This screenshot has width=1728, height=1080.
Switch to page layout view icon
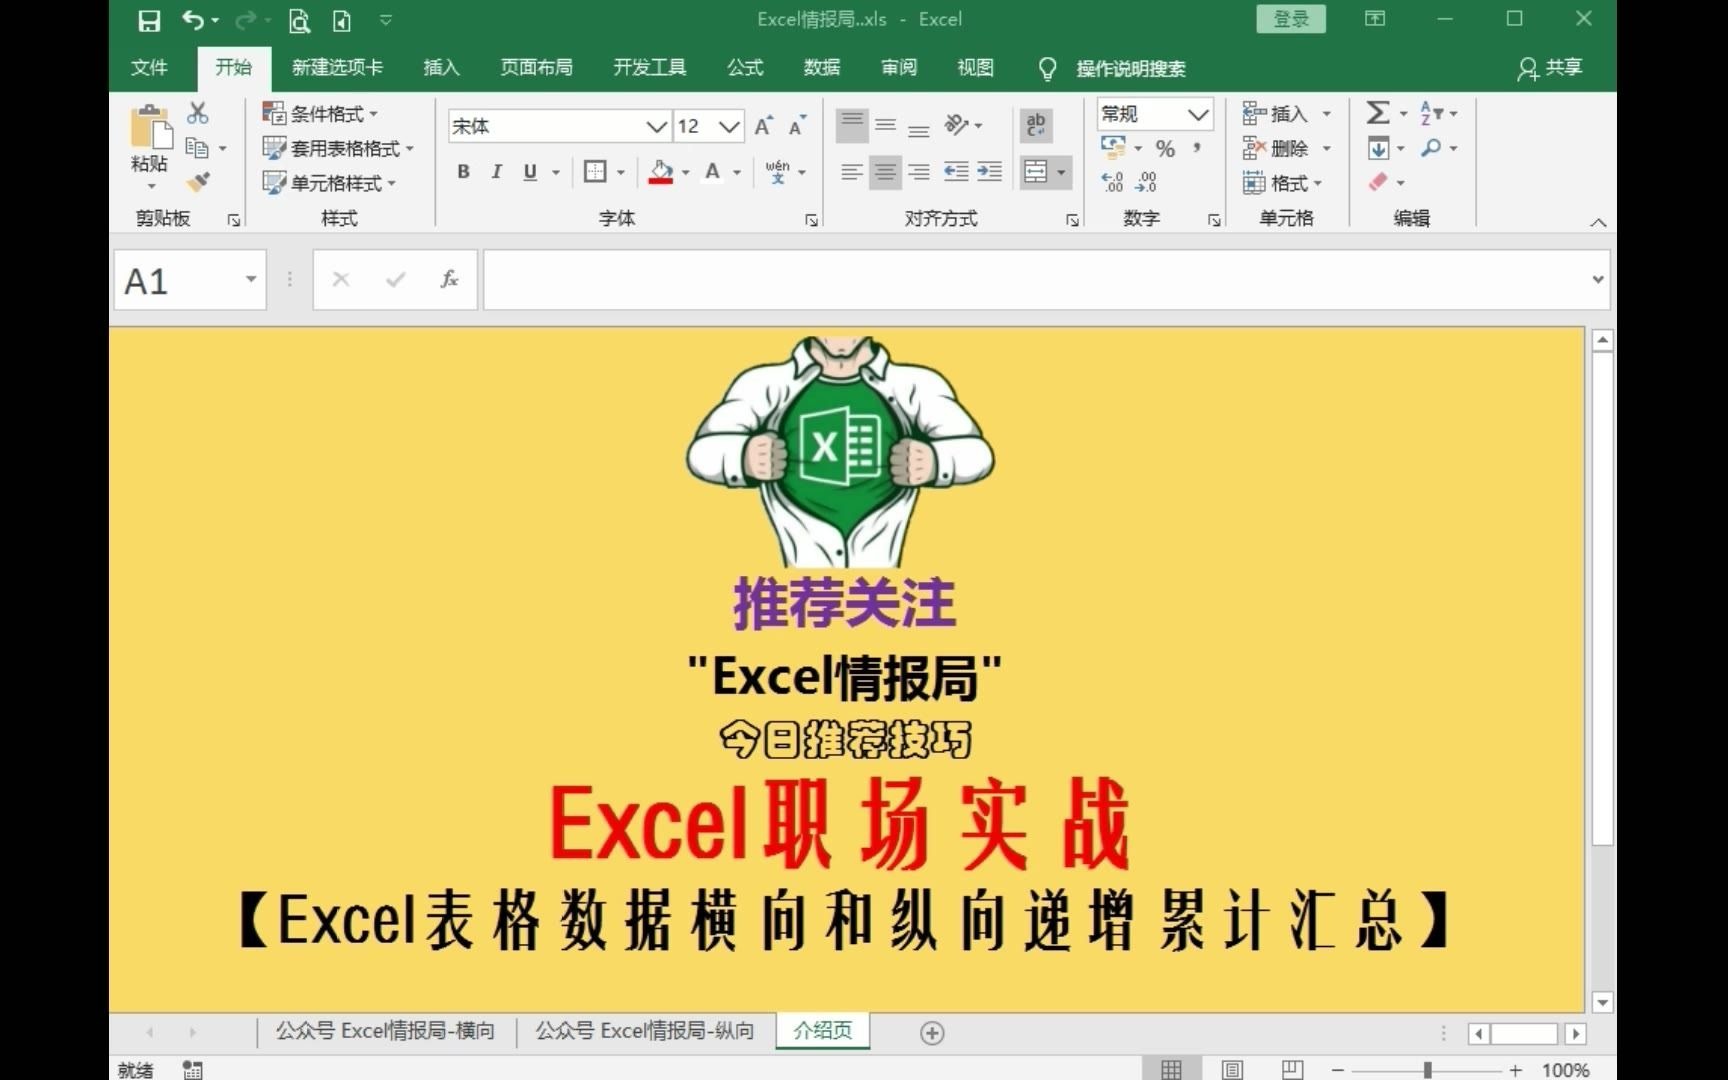point(1232,1070)
